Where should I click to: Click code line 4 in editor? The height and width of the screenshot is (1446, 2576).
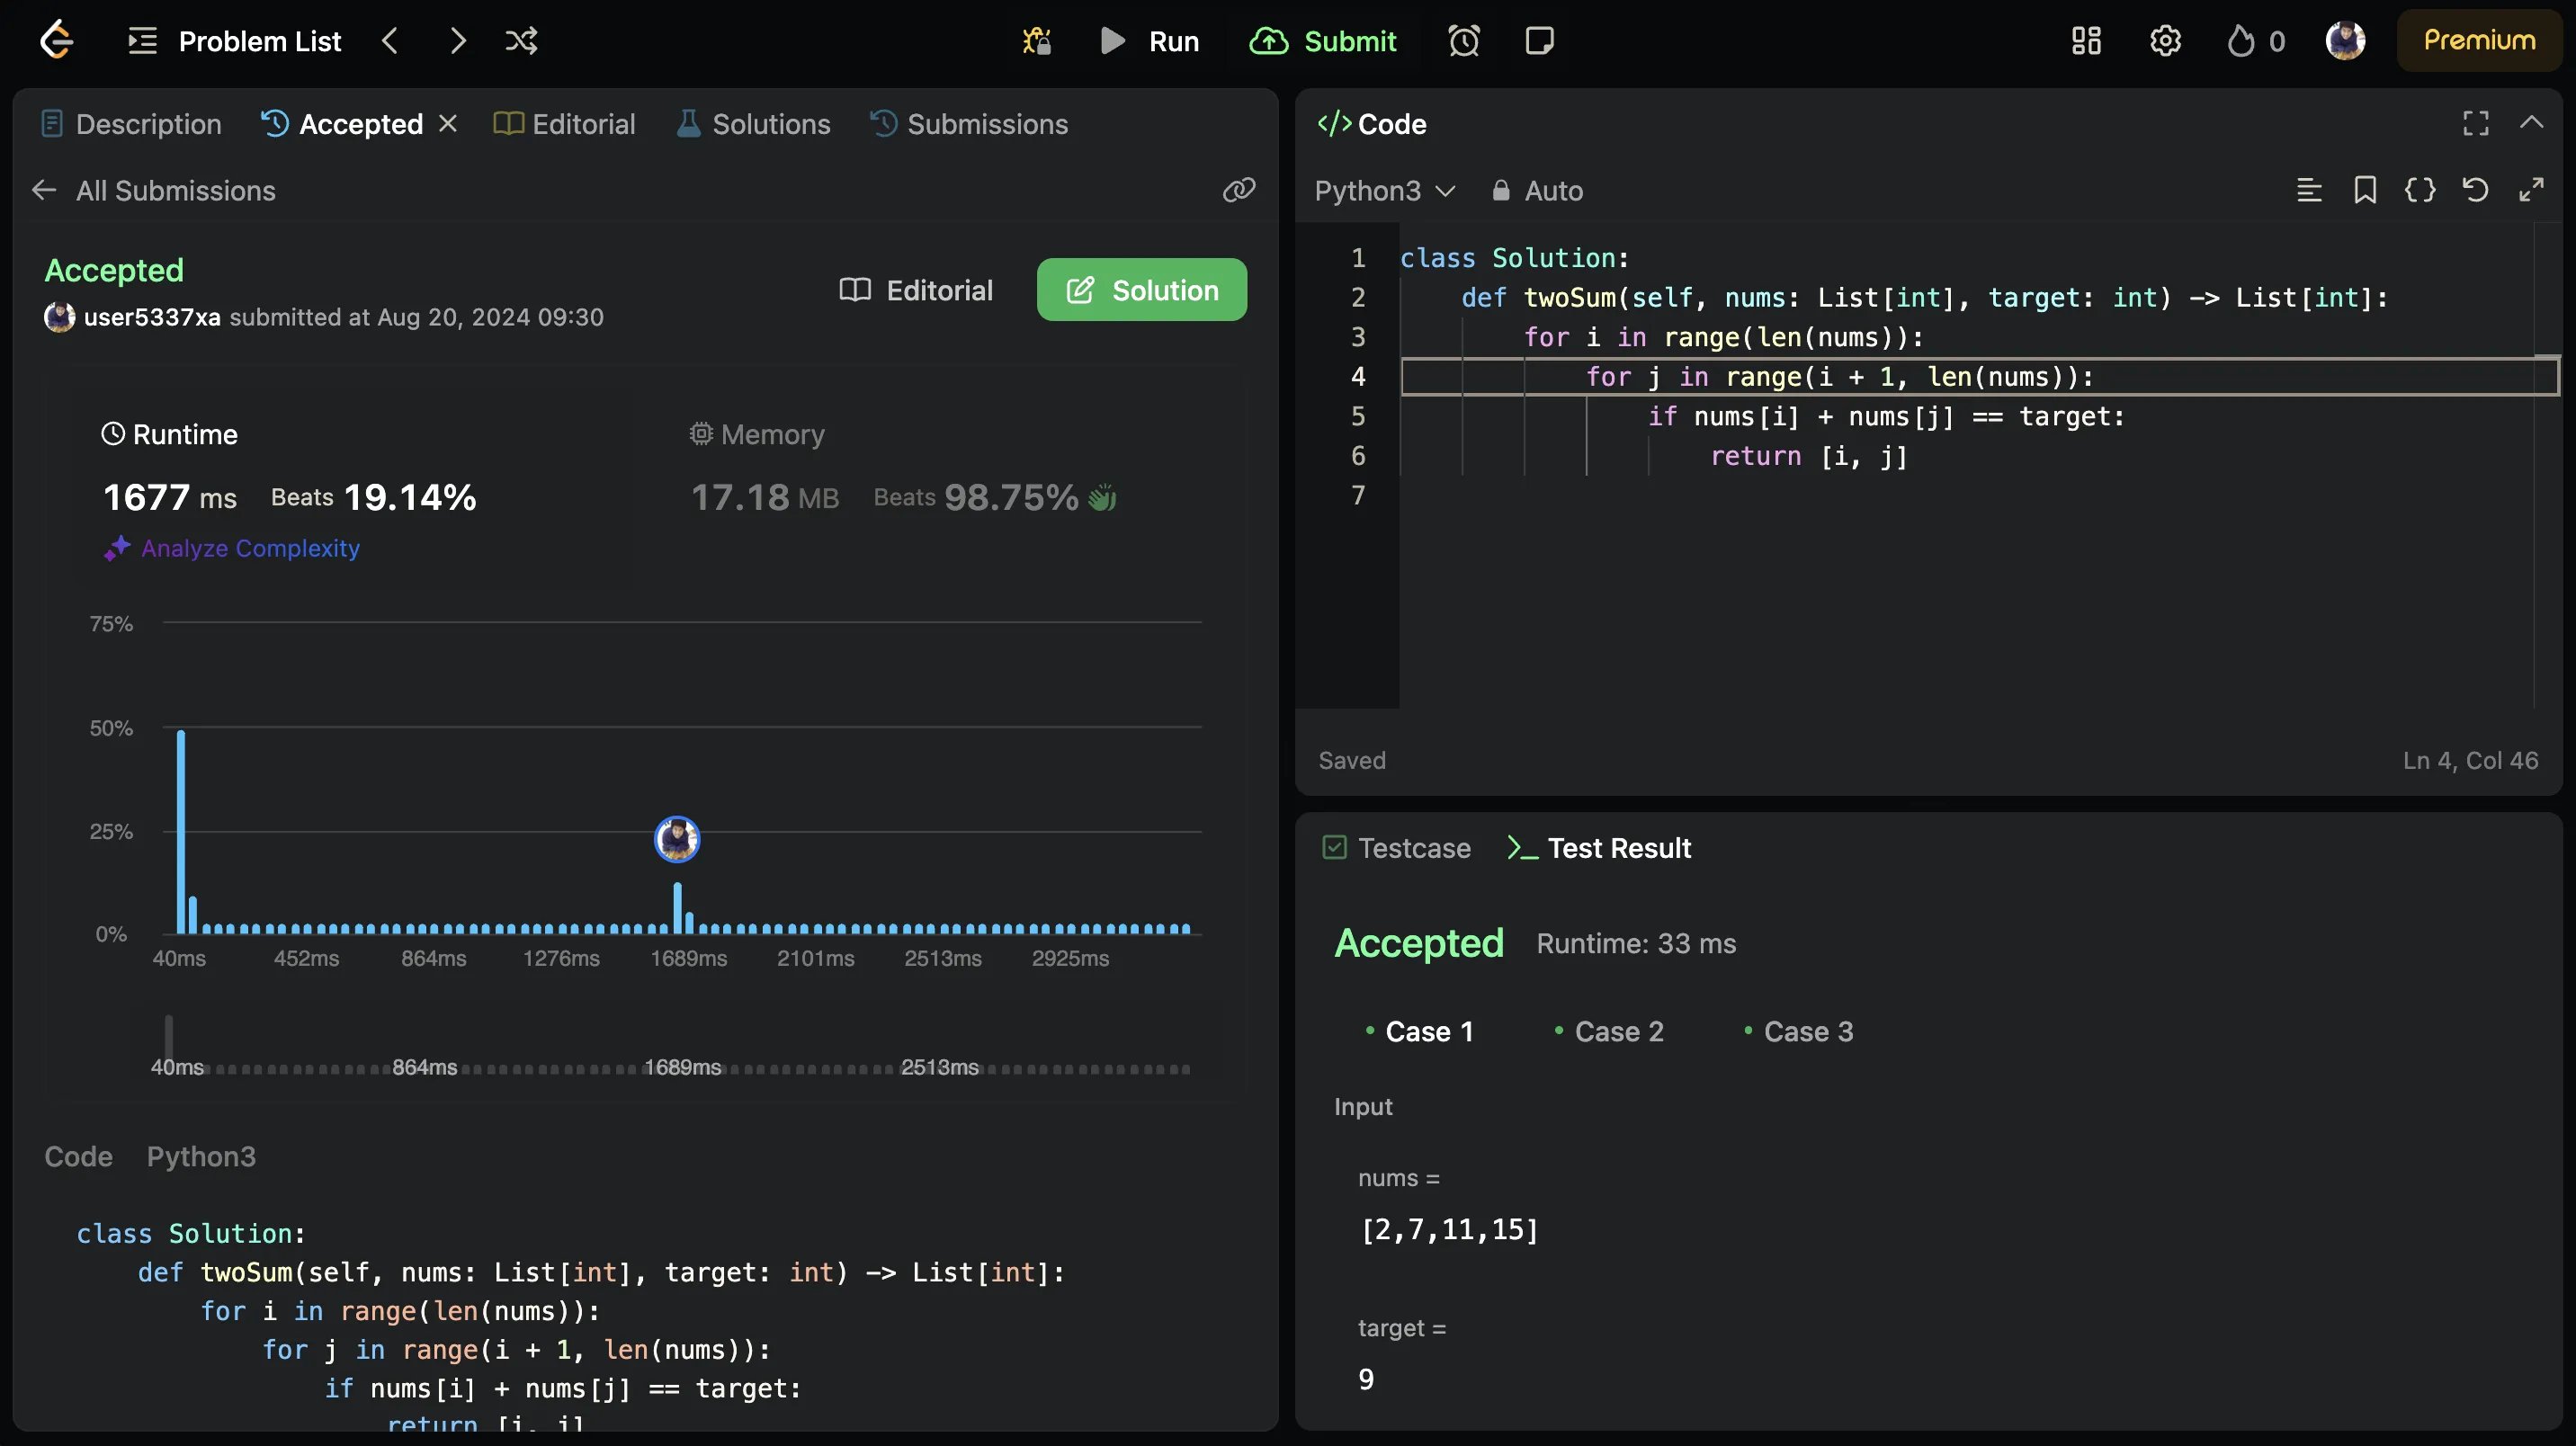[1979, 377]
